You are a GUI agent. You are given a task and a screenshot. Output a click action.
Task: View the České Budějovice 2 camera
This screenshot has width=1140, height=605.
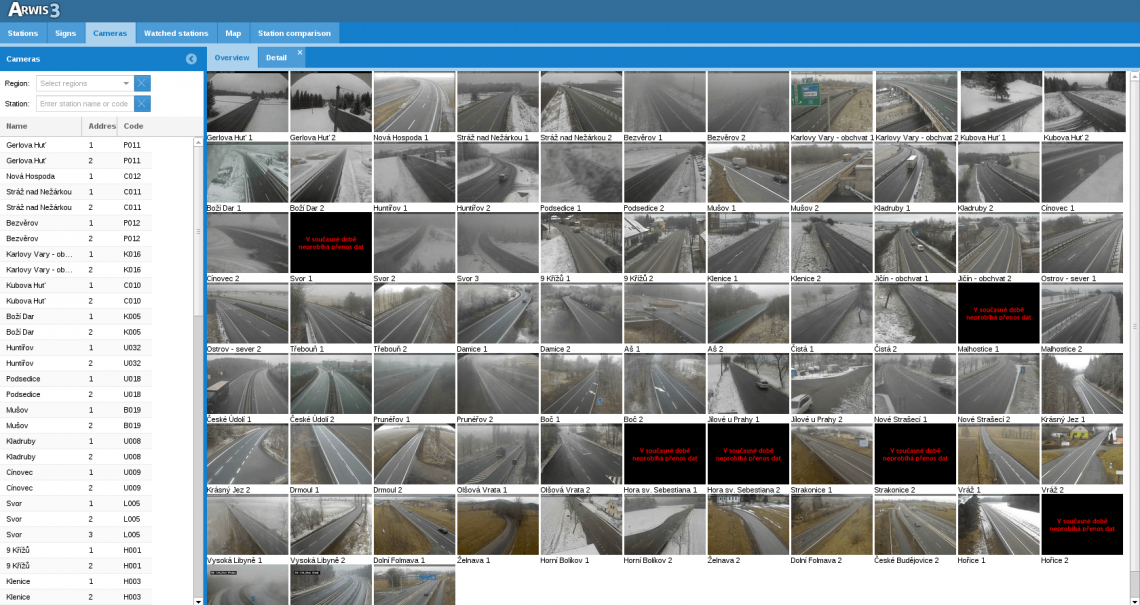pyautogui.click(x=915, y=525)
